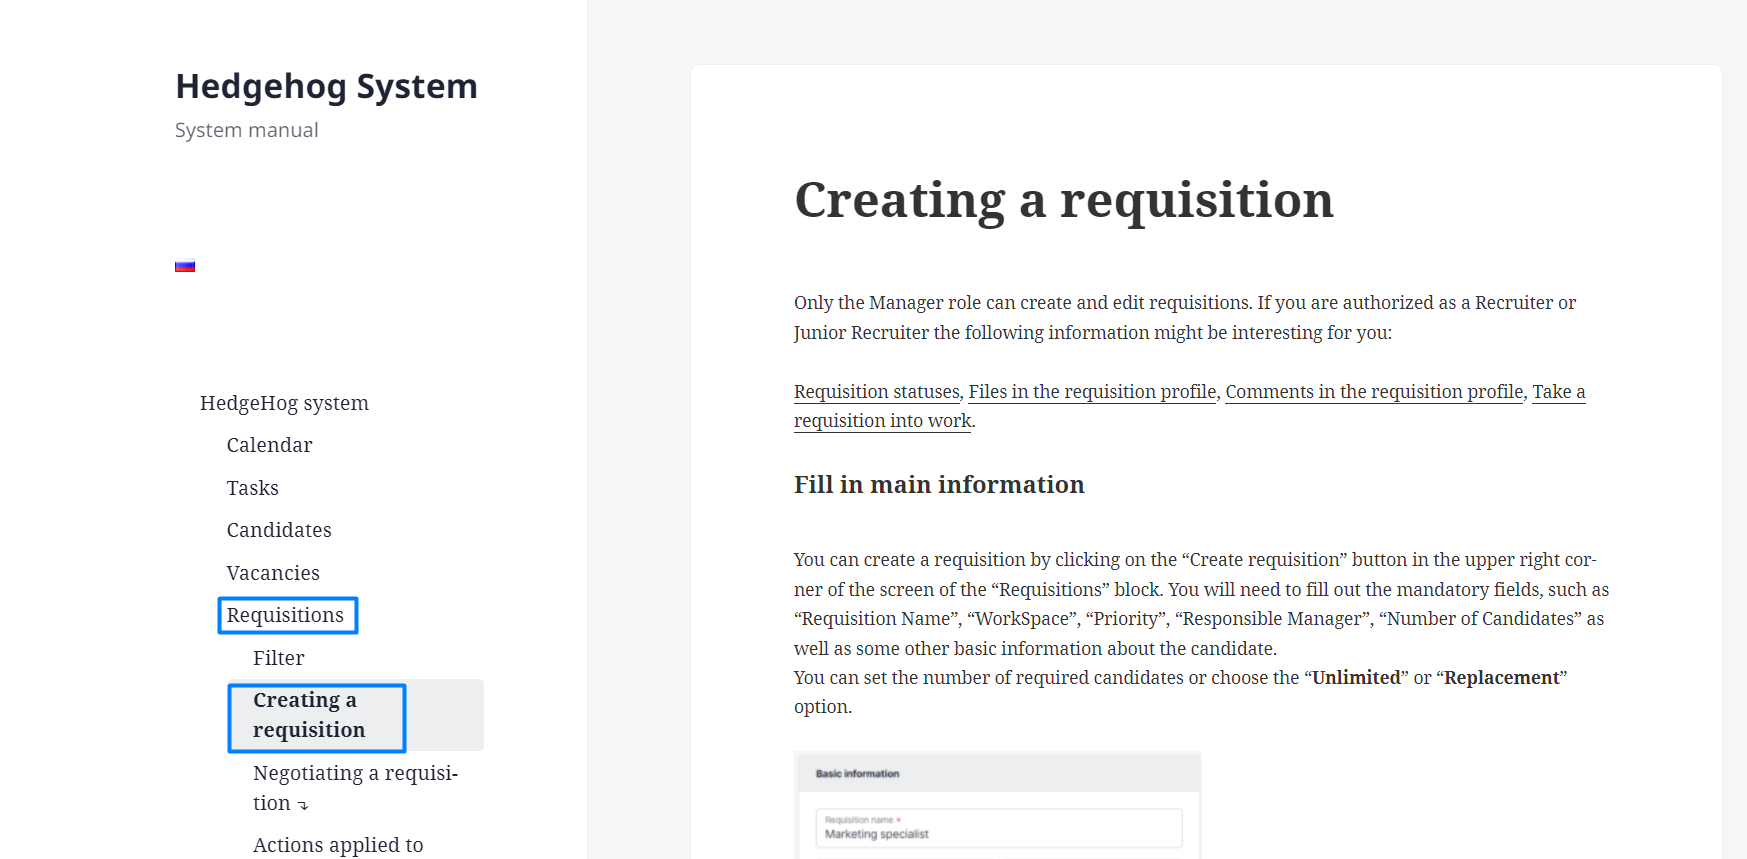The image size is (1747, 859).
Task: Select Candidates in the sidebar menu
Action: coord(279,530)
